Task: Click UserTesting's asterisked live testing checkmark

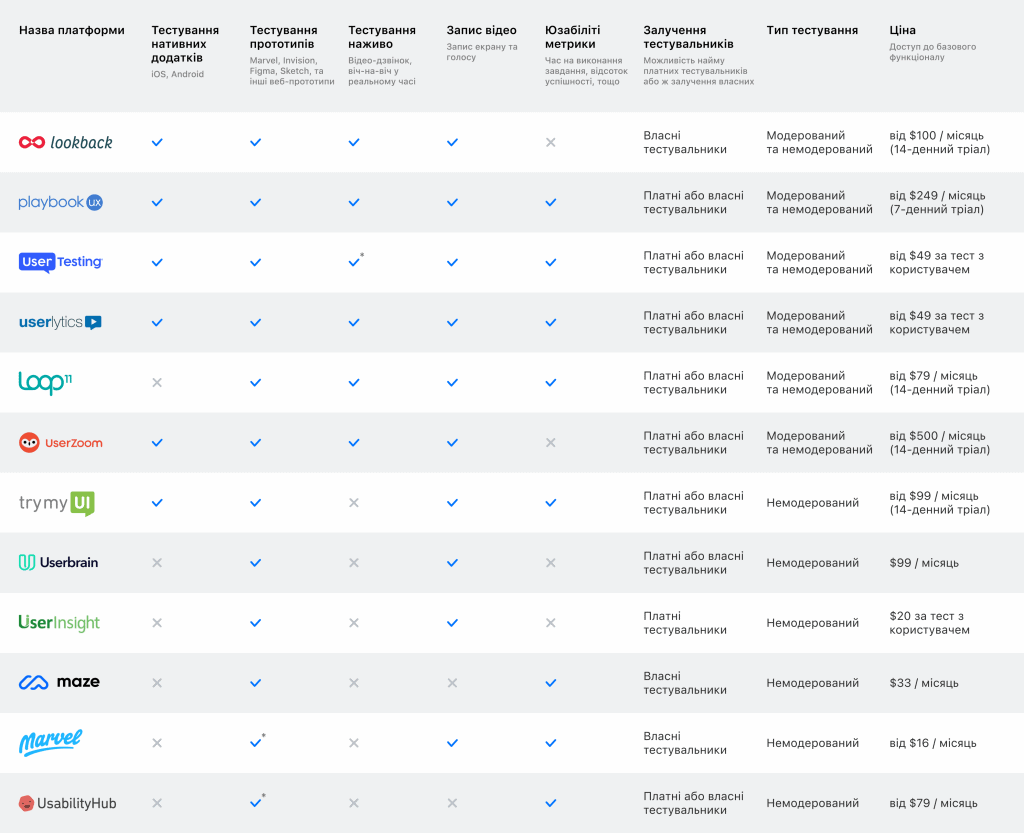Action: tap(355, 261)
